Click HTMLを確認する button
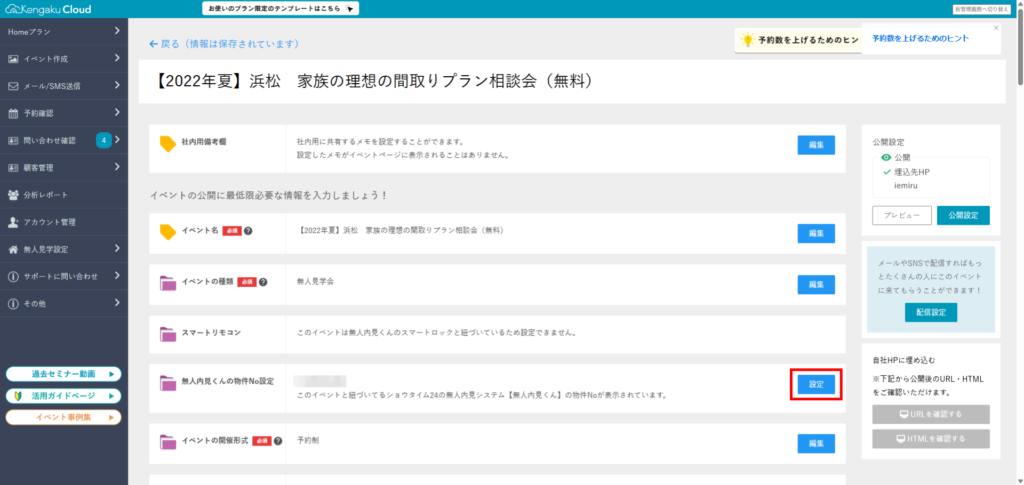The width and height of the screenshot is (1024, 485). [x=931, y=439]
